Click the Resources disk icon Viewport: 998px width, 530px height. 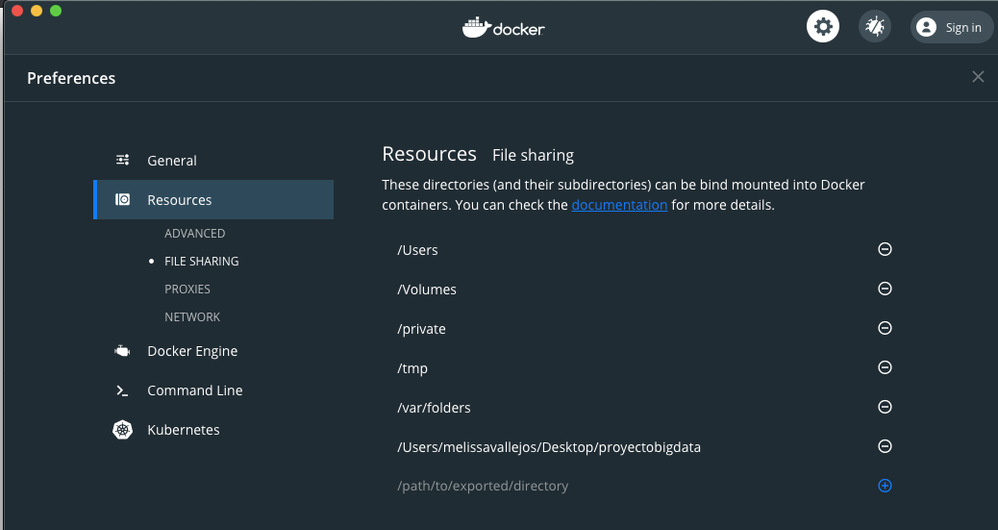[123, 200]
